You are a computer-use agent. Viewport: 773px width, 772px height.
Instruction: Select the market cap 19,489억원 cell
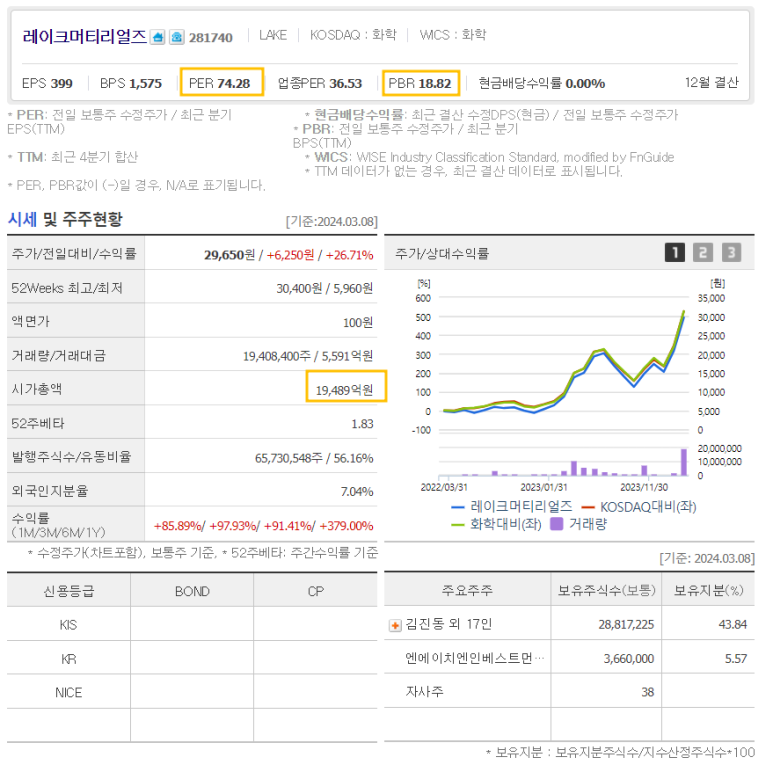345,390
